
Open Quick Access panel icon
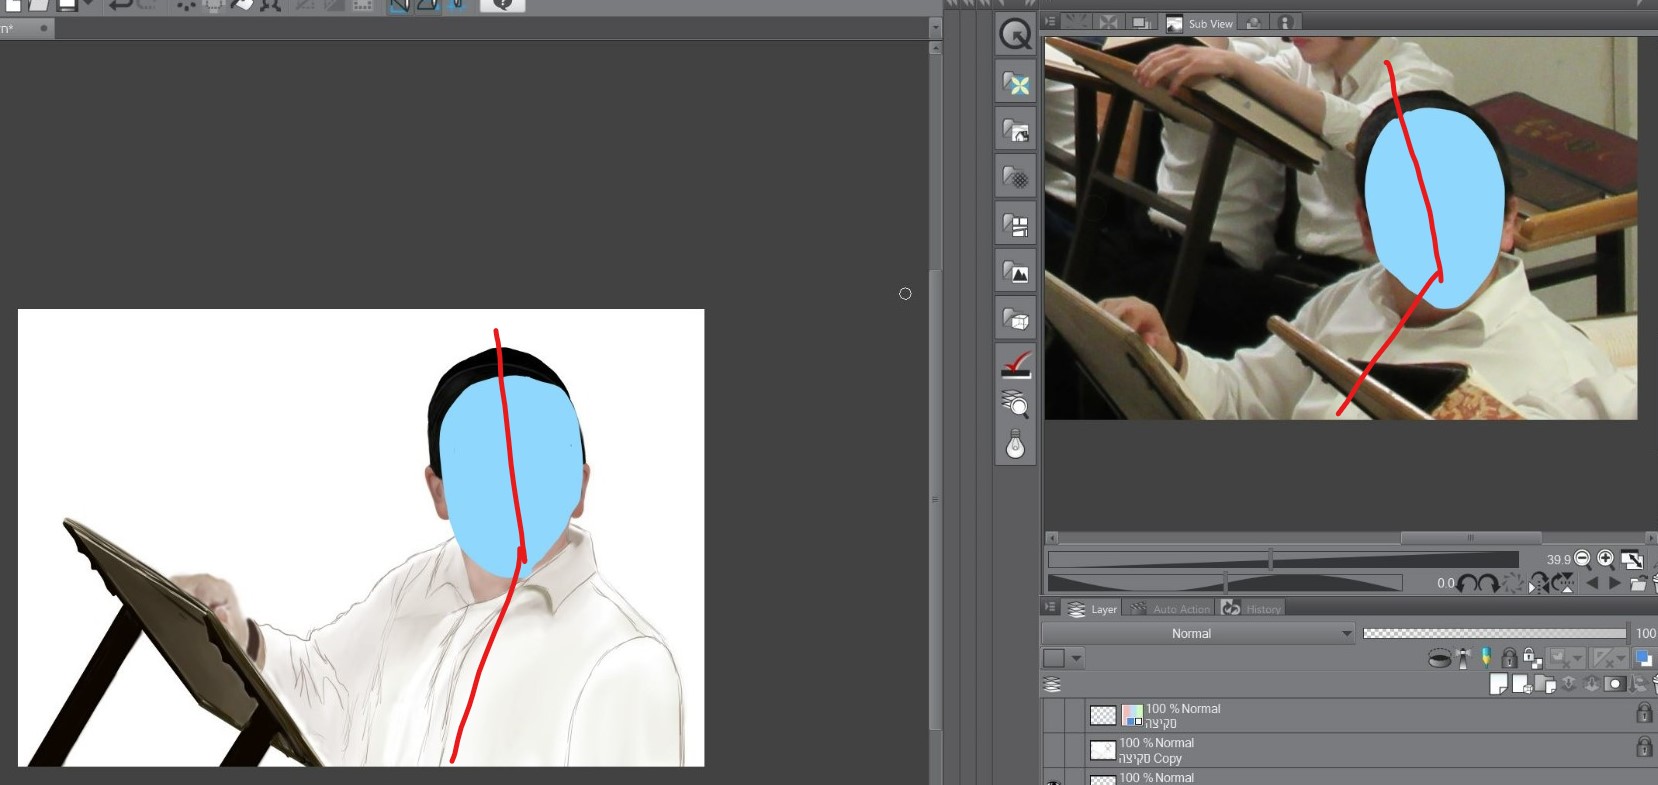click(1015, 35)
